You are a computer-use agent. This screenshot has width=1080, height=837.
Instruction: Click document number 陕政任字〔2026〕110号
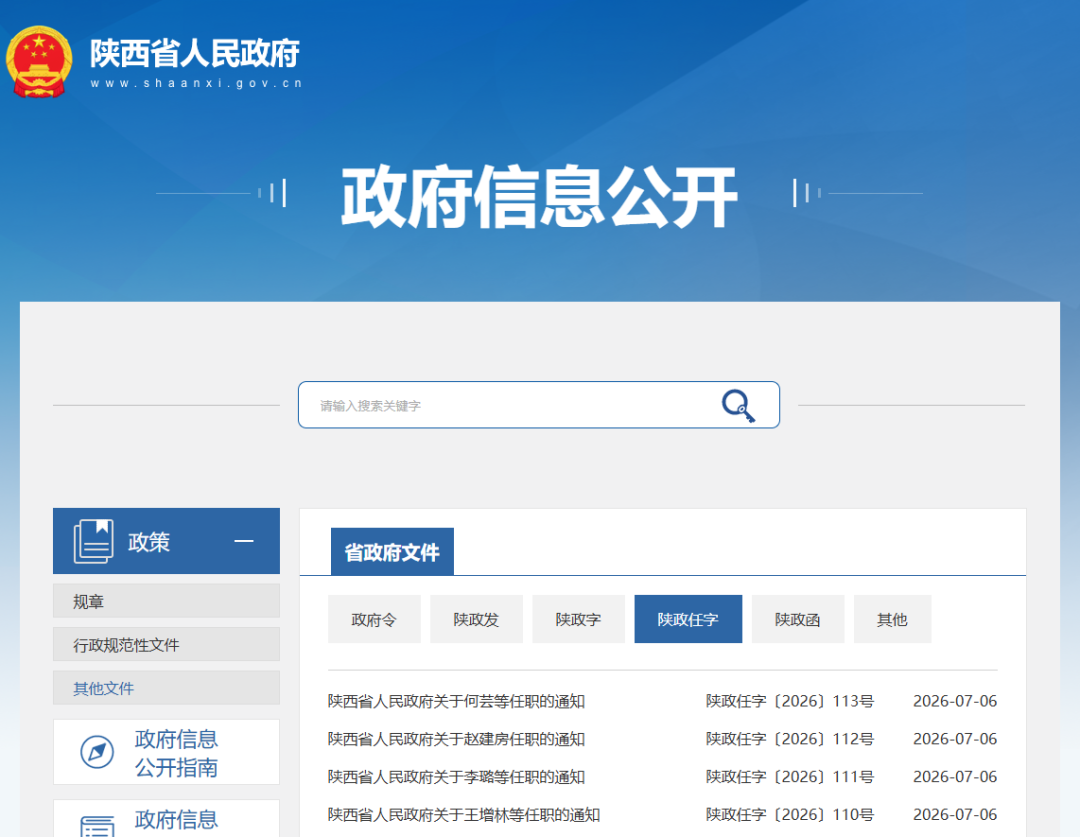click(x=789, y=815)
